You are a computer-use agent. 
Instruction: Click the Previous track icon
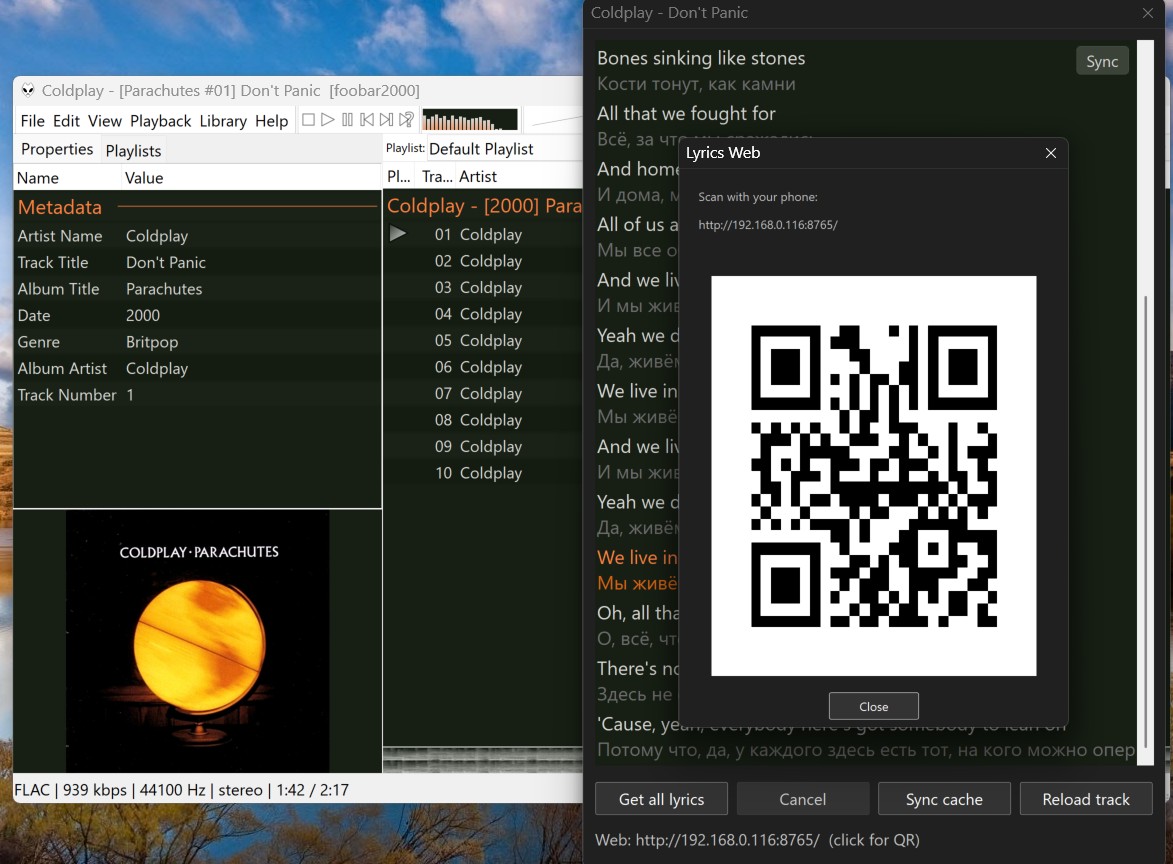tap(367, 120)
